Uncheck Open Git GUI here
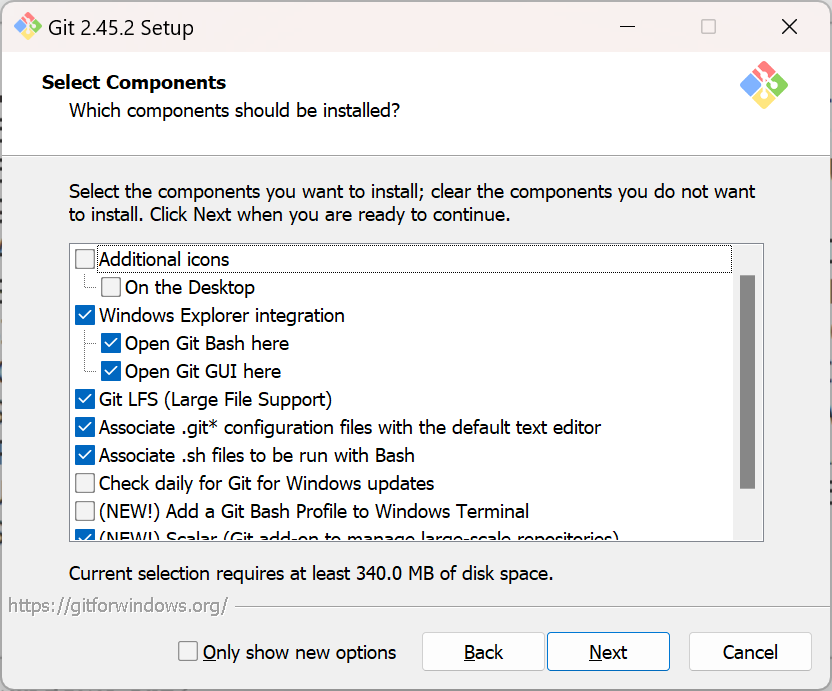This screenshot has width=832, height=691. pyautogui.click(x=111, y=372)
